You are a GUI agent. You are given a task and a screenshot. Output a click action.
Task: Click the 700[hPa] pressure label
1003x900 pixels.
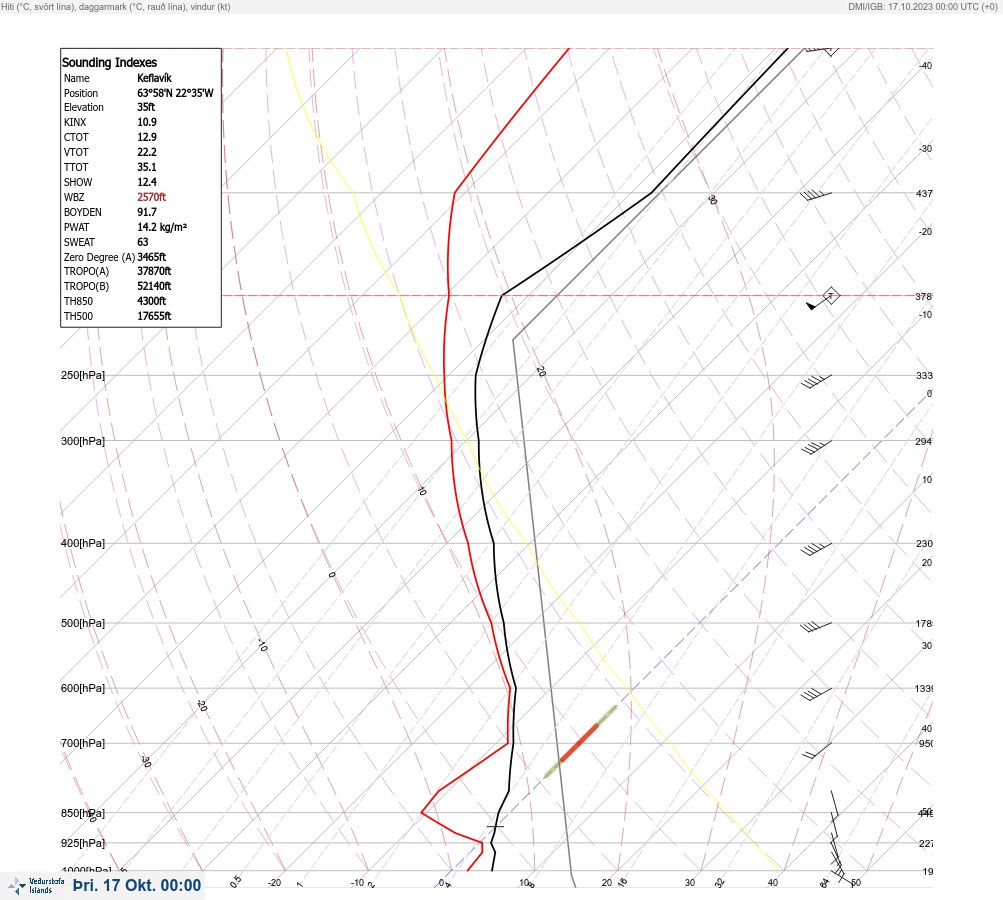83,743
